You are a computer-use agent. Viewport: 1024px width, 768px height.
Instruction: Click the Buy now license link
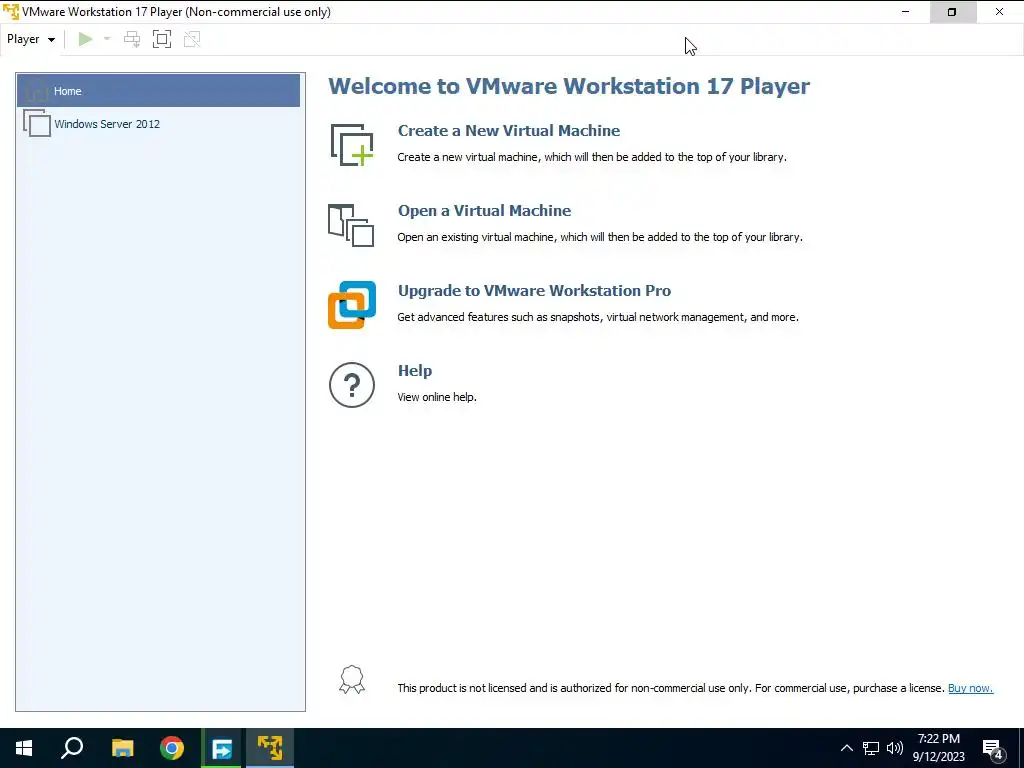coord(970,688)
